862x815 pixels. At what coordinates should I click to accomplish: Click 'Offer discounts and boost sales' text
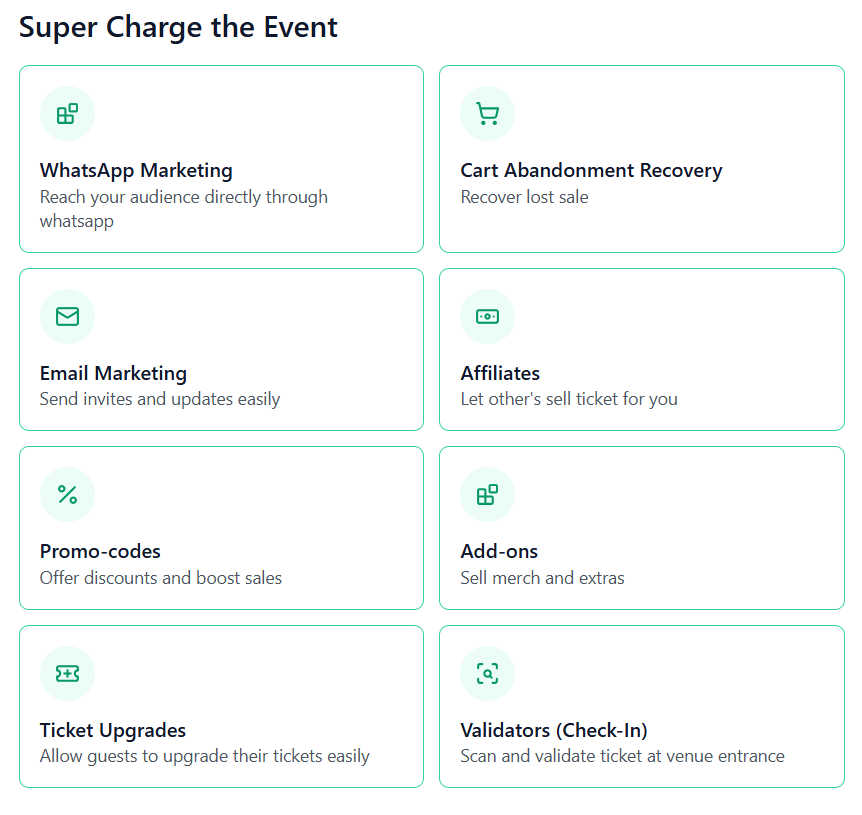click(161, 578)
